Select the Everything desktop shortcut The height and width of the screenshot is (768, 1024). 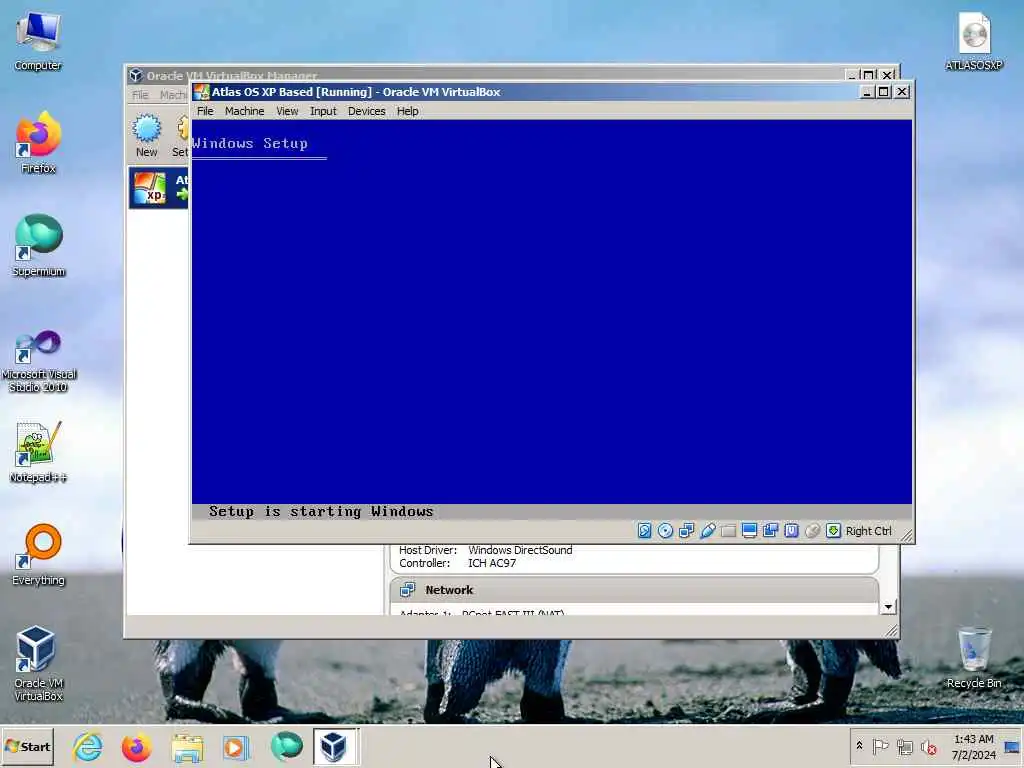point(38,554)
